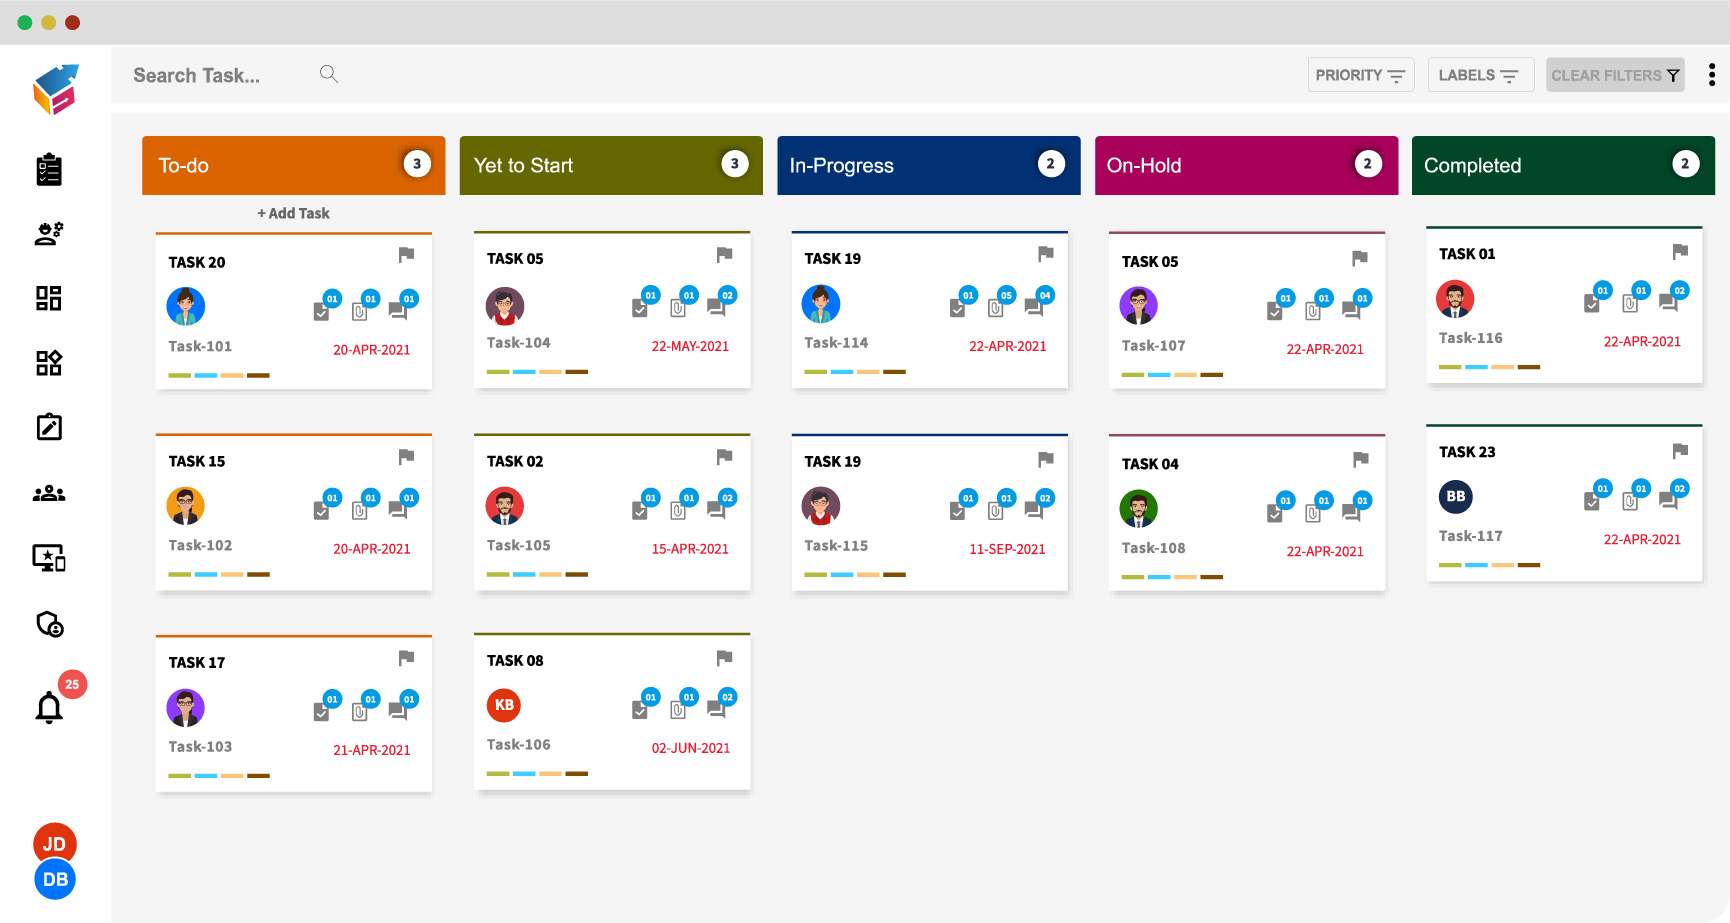Click the Add Task button
Screen dimensions: 1730x923
[292, 213]
